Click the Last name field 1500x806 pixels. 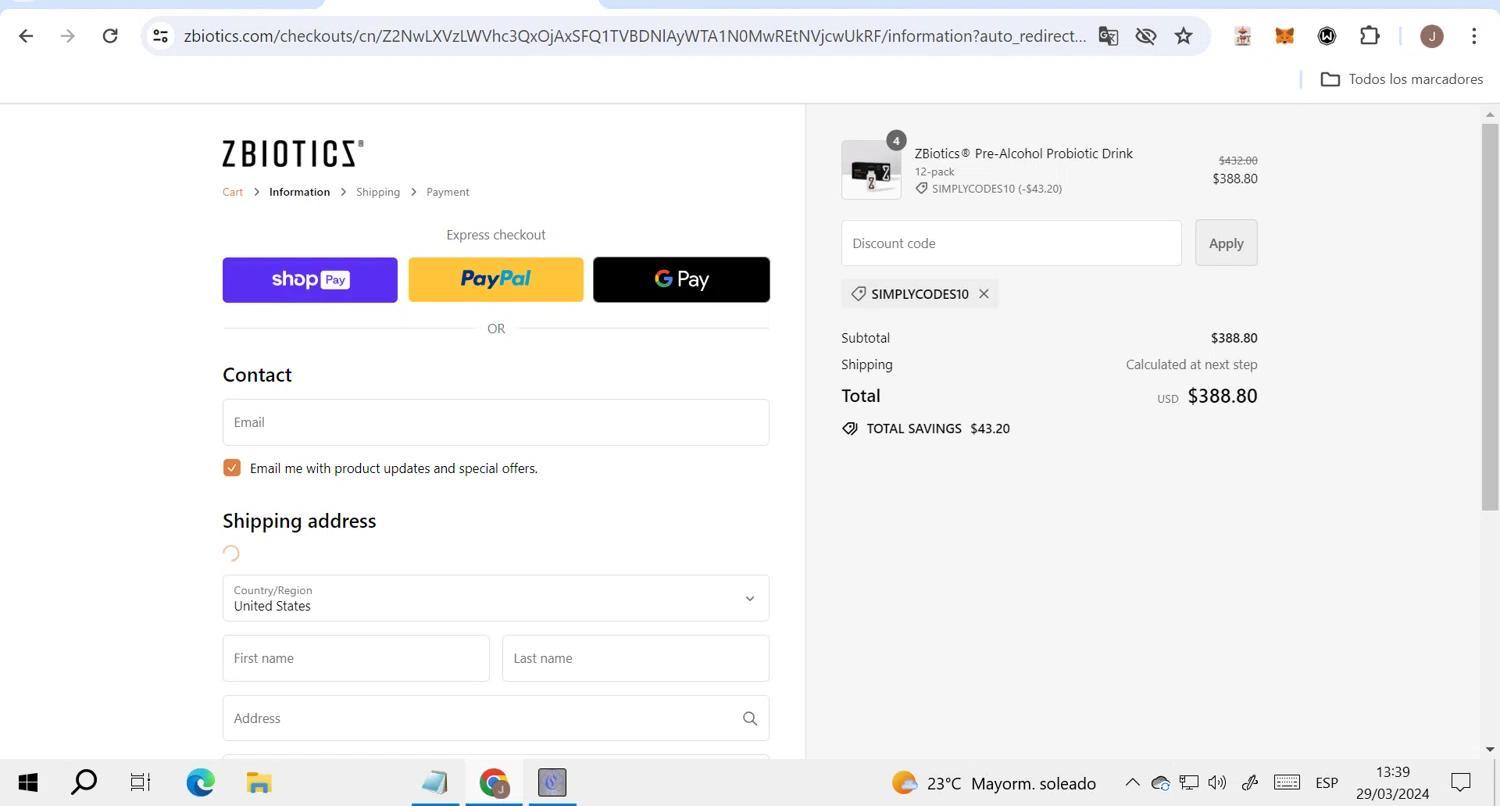tap(636, 658)
